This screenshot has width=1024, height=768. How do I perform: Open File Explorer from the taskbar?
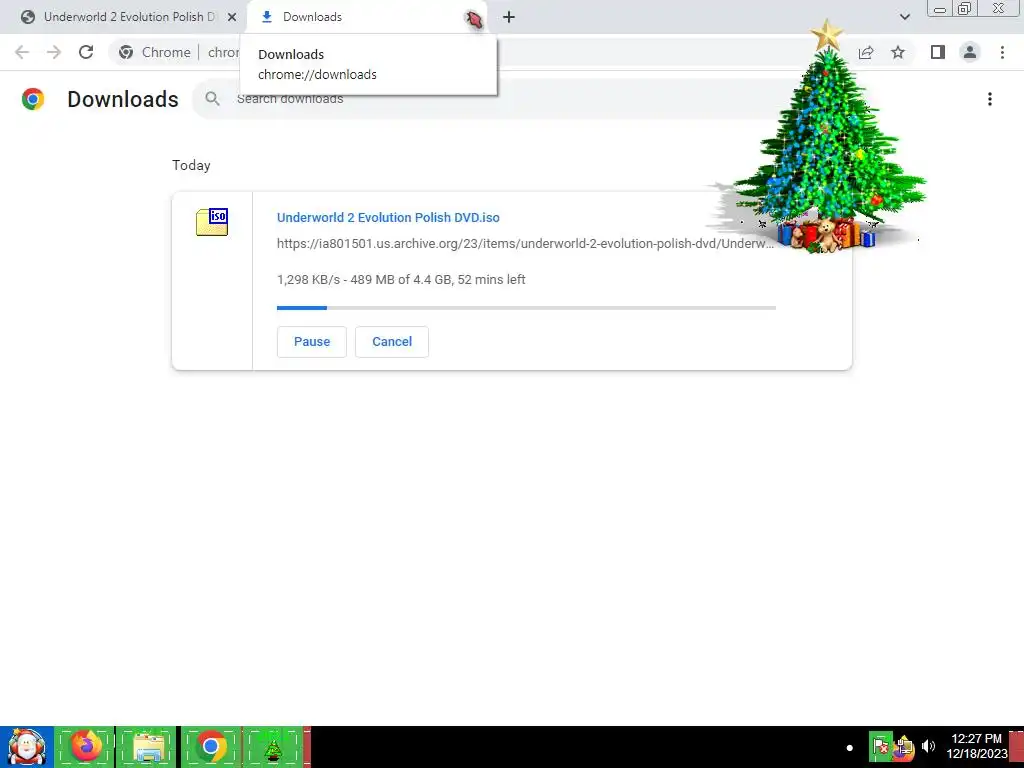pos(148,746)
